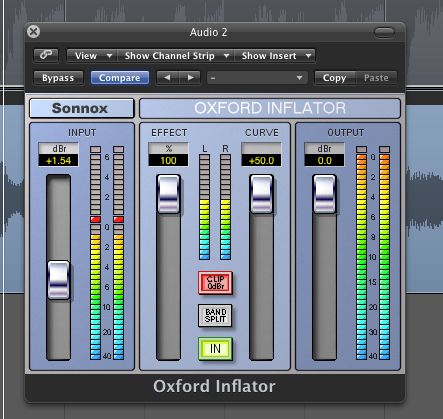443x419 pixels.
Task: Click the L effect level meter
Action: (204, 207)
